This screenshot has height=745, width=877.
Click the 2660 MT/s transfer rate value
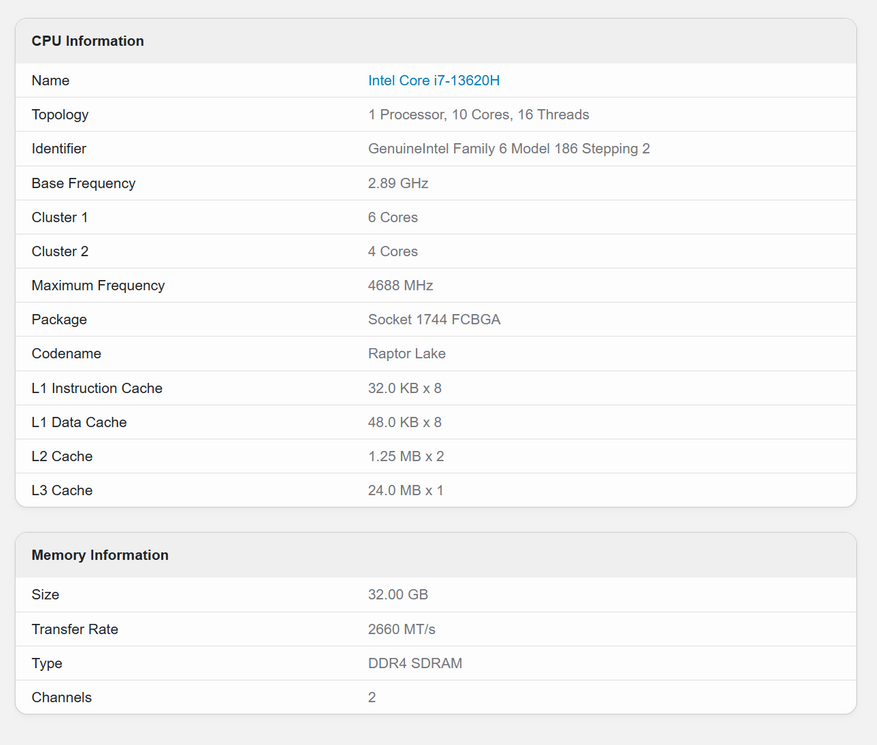402,629
